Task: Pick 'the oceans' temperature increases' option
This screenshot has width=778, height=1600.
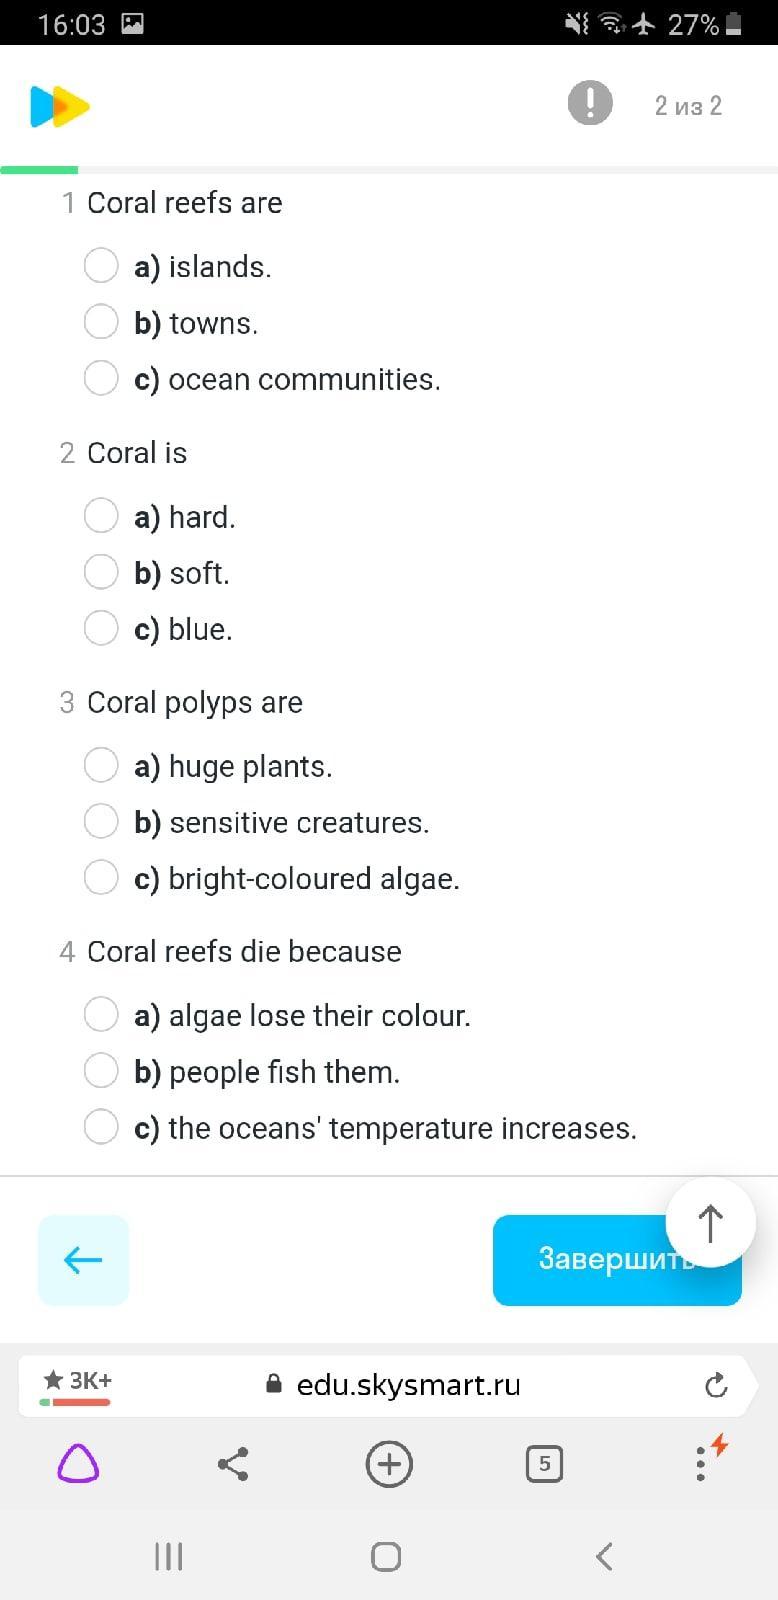Action: (x=101, y=1126)
